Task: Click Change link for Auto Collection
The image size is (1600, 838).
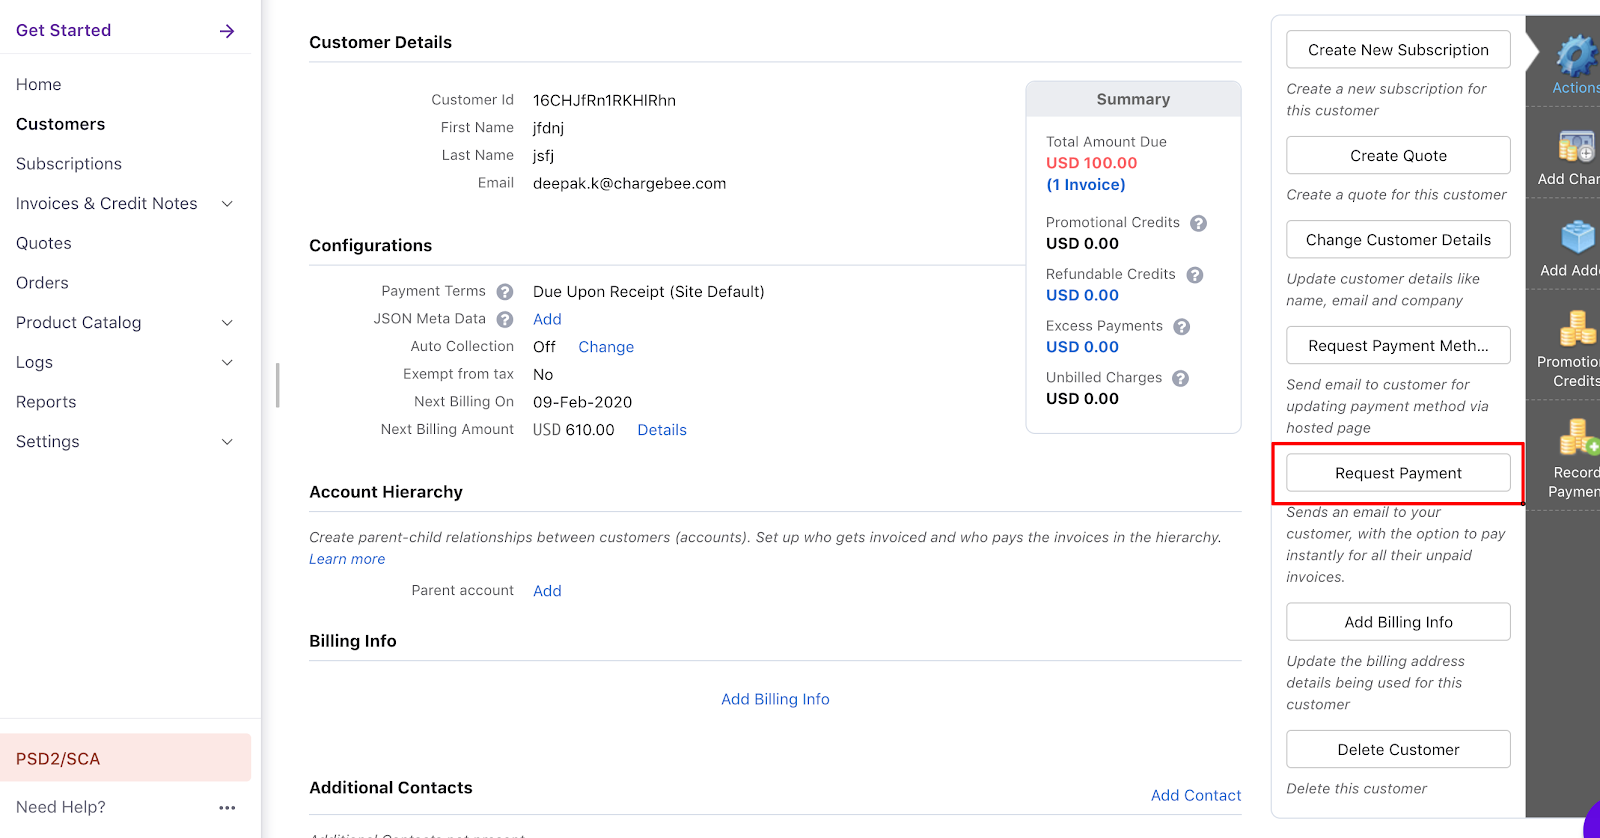Action: pyautogui.click(x=606, y=347)
